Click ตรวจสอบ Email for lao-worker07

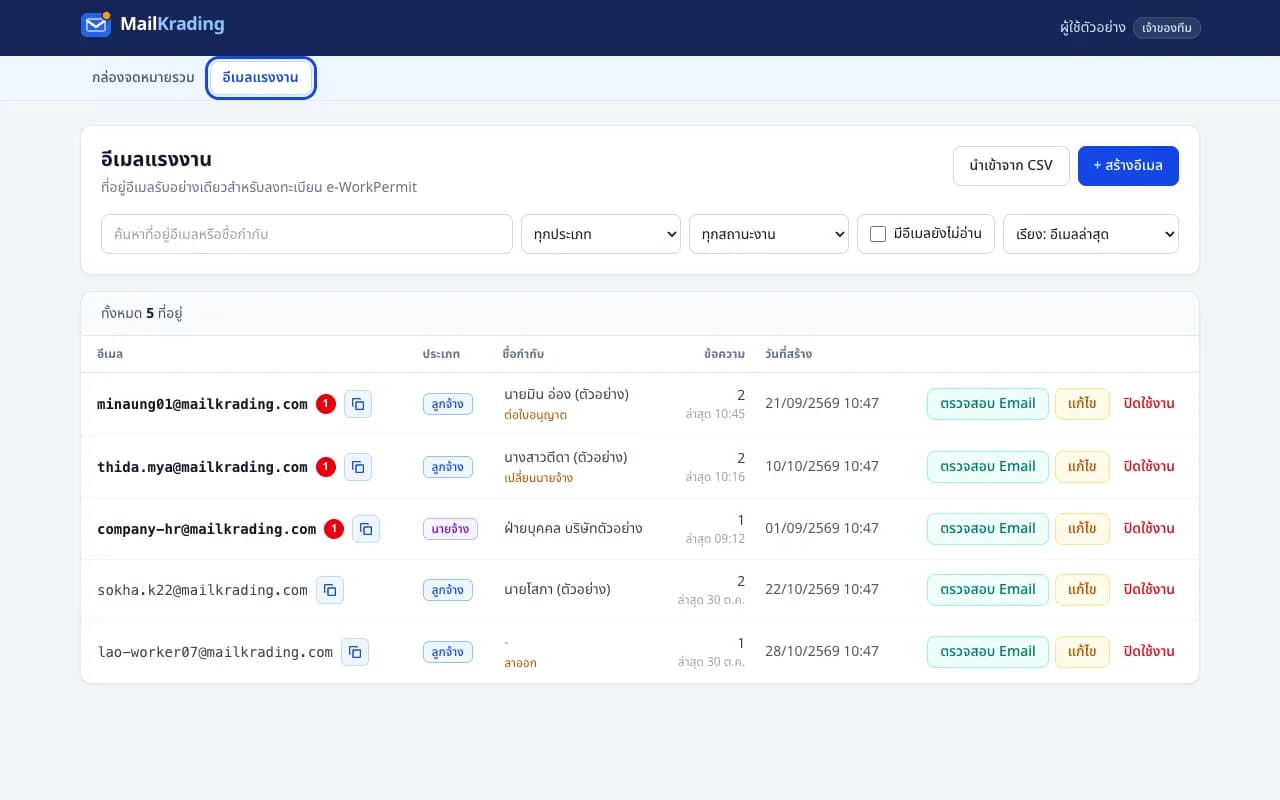tap(988, 652)
